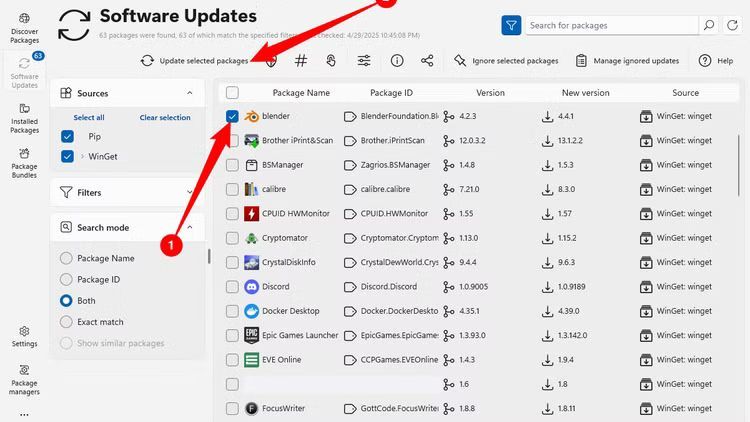Click the Search for packages field

(611, 25)
